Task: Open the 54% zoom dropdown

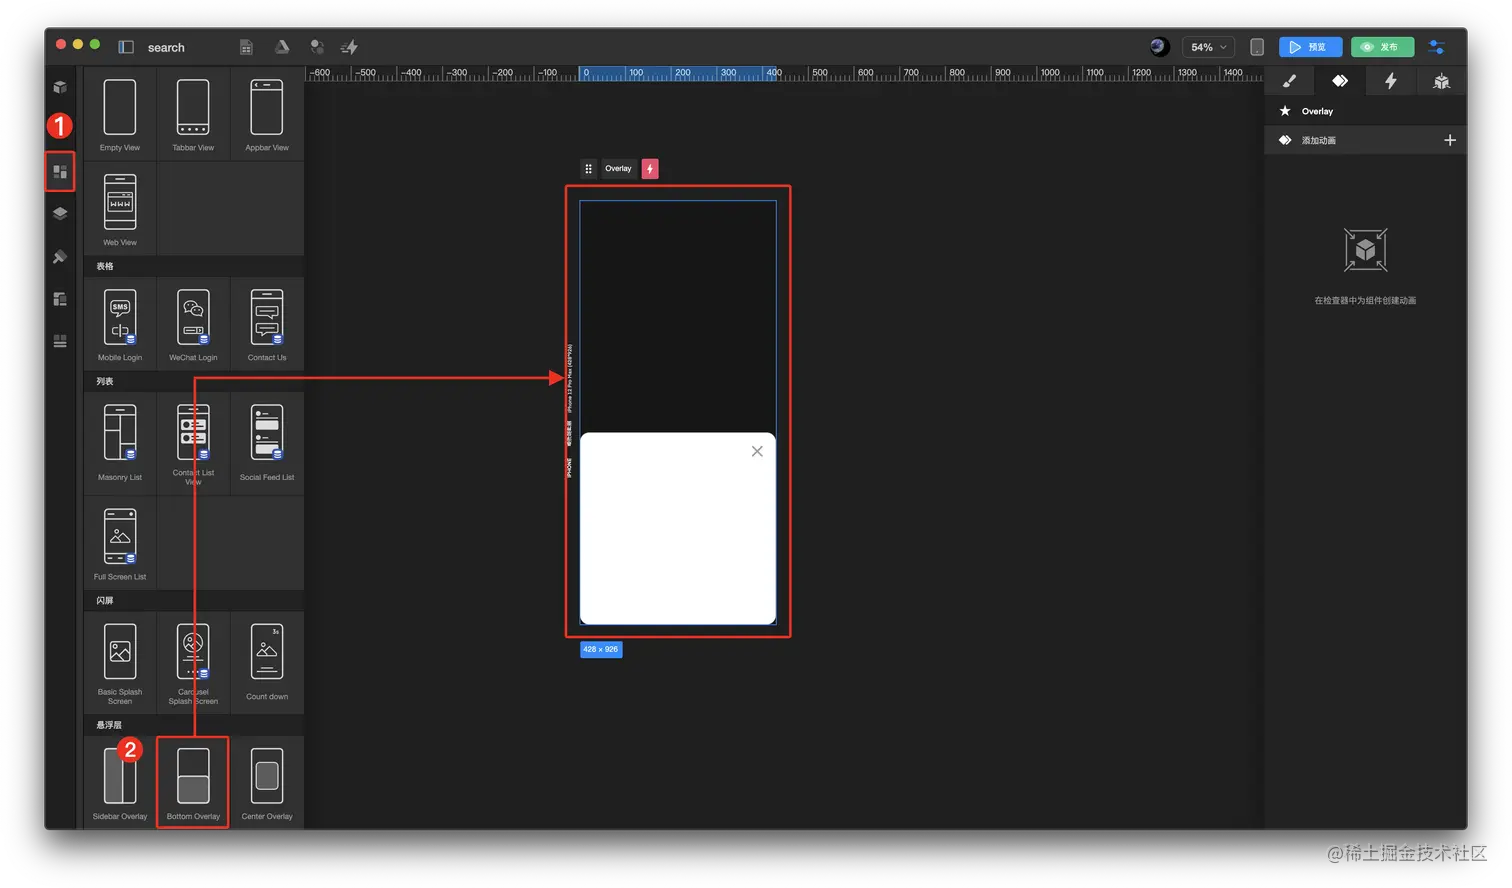Action: 1208,47
